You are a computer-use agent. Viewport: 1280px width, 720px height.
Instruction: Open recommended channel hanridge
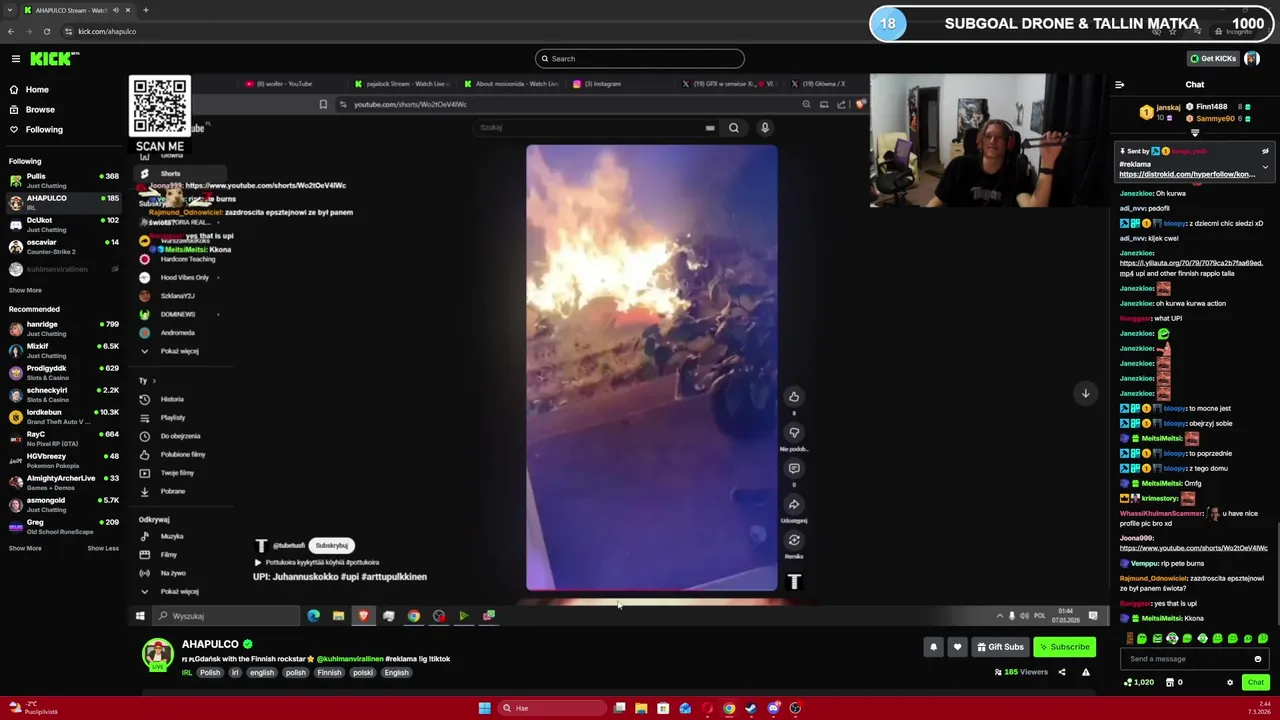pyautogui.click(x=63, y=329)
